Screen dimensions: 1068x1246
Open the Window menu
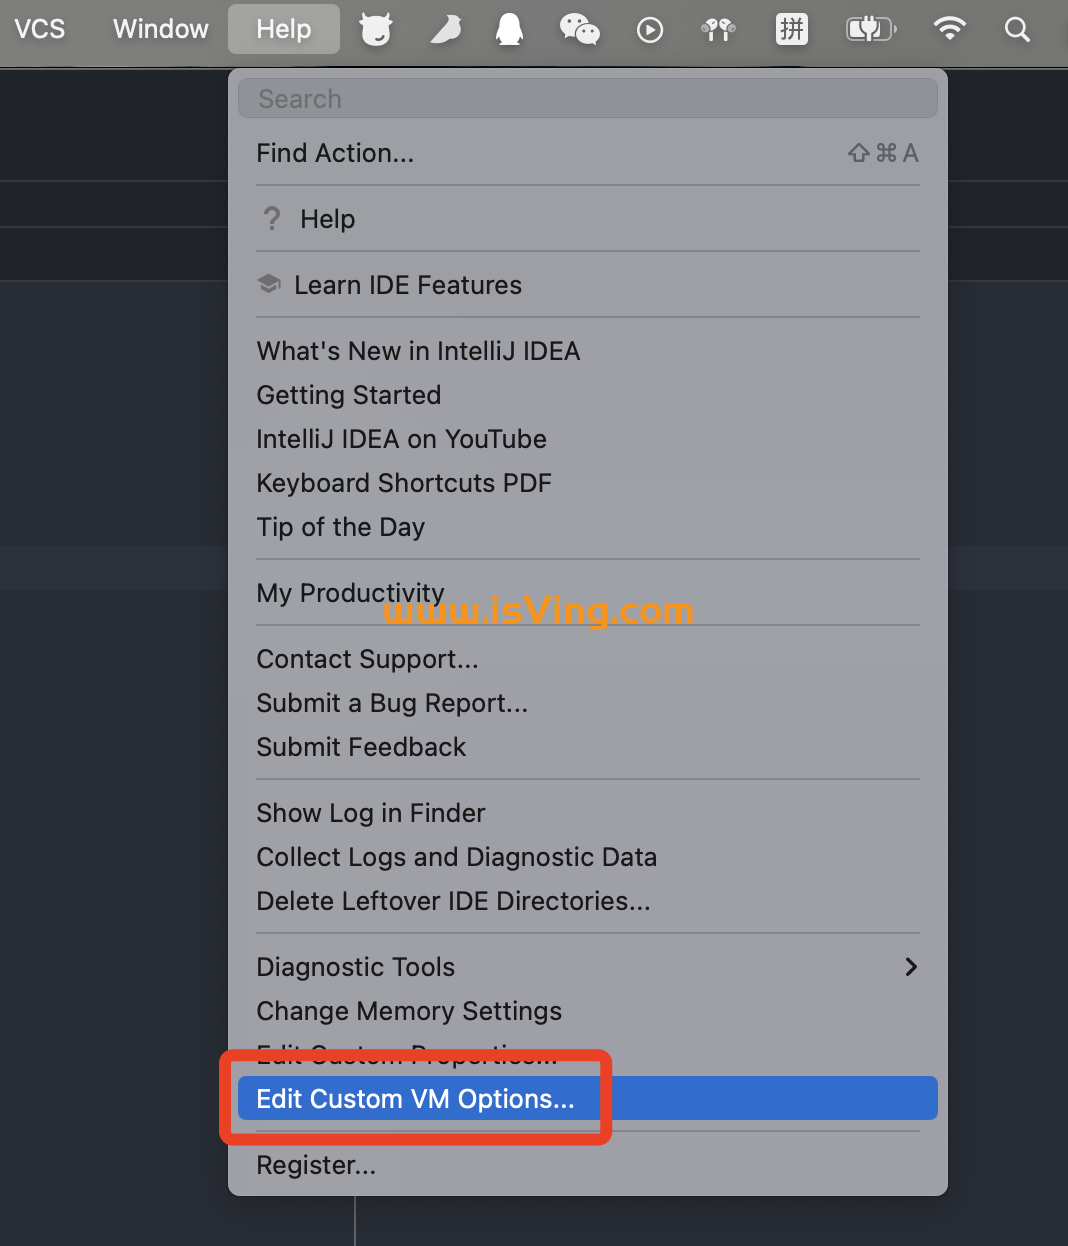pos(160,29)
